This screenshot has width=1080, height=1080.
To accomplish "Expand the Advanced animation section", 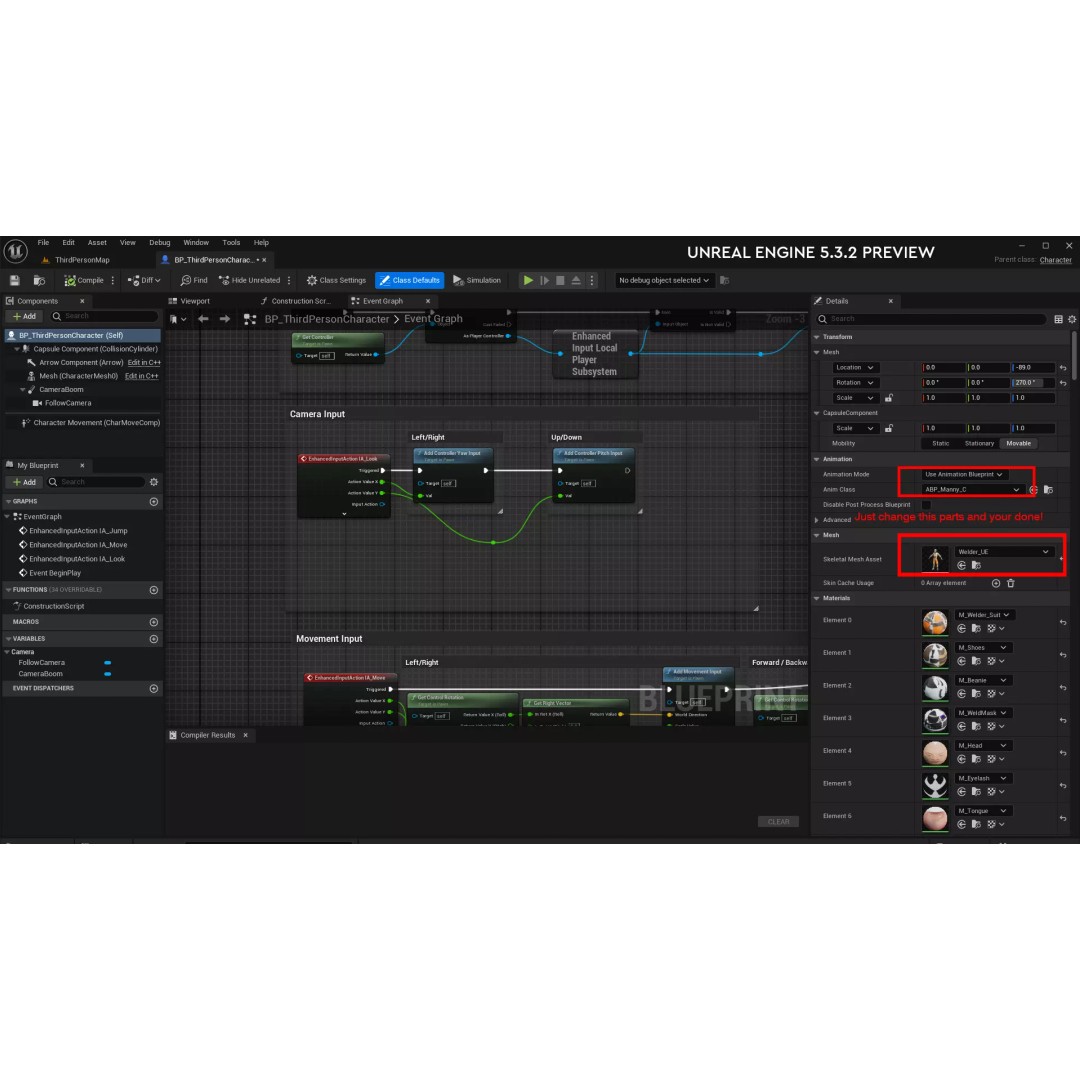I will point(818,520).
